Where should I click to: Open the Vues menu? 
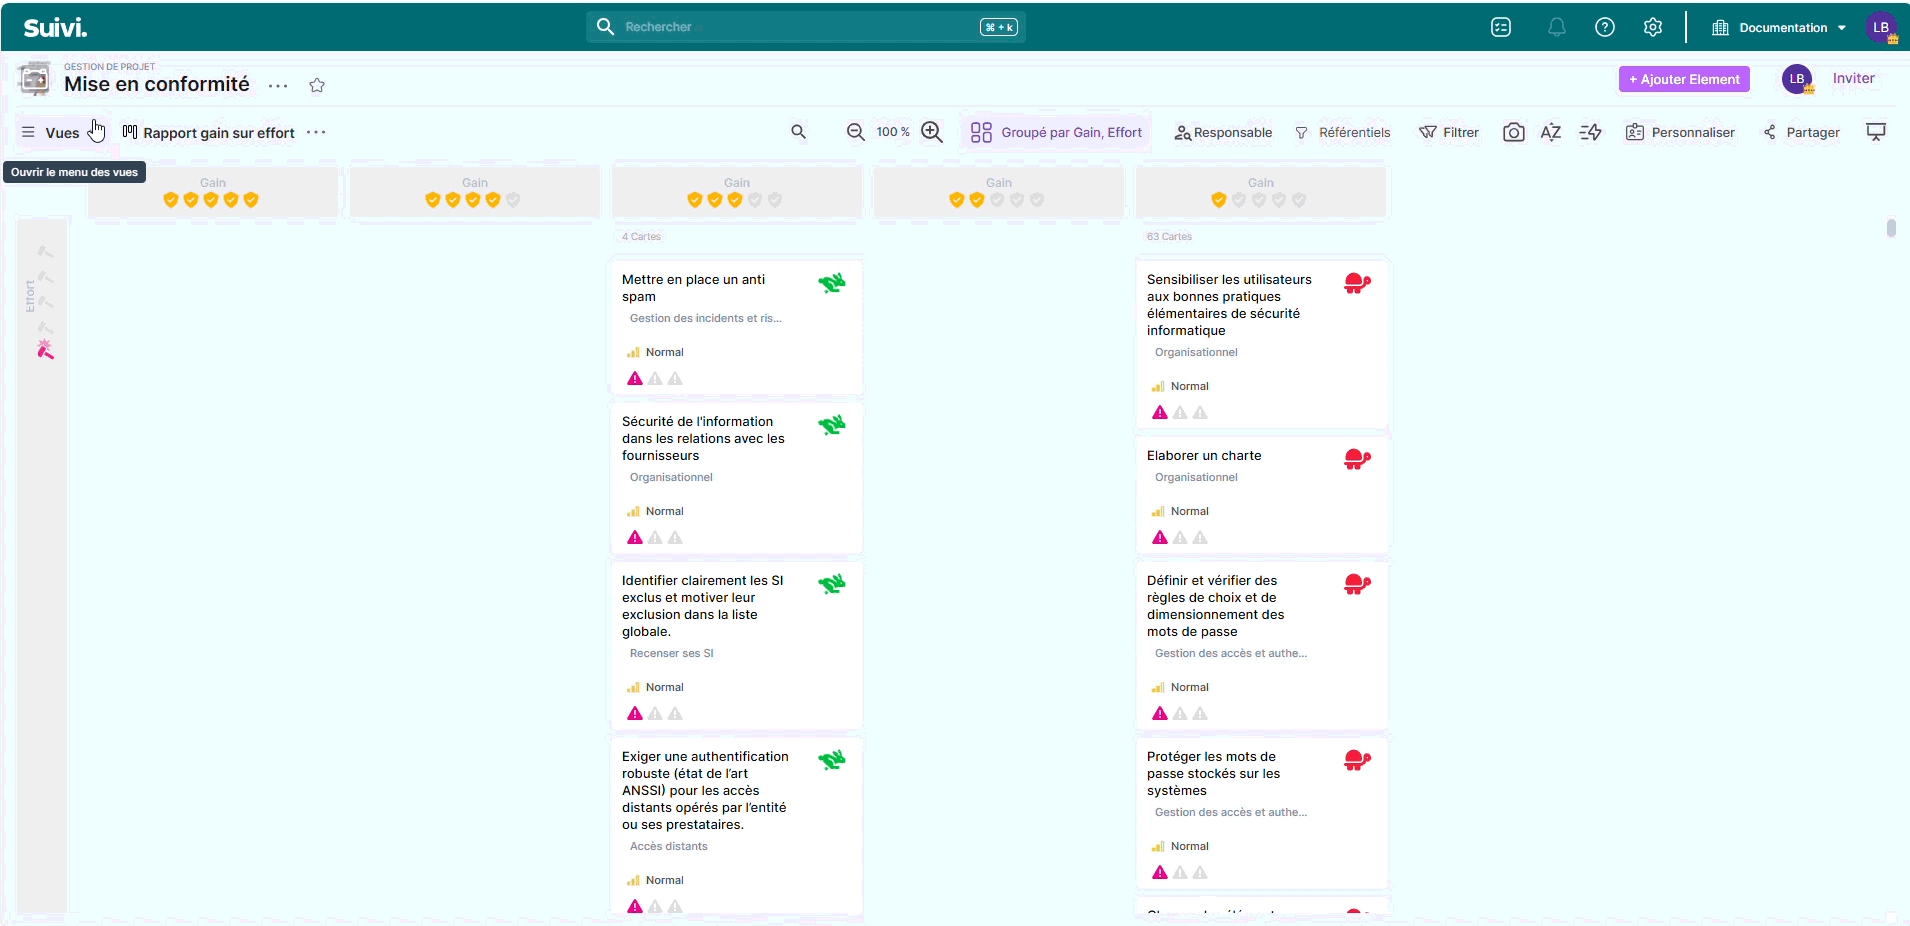(x=51, y=132)
